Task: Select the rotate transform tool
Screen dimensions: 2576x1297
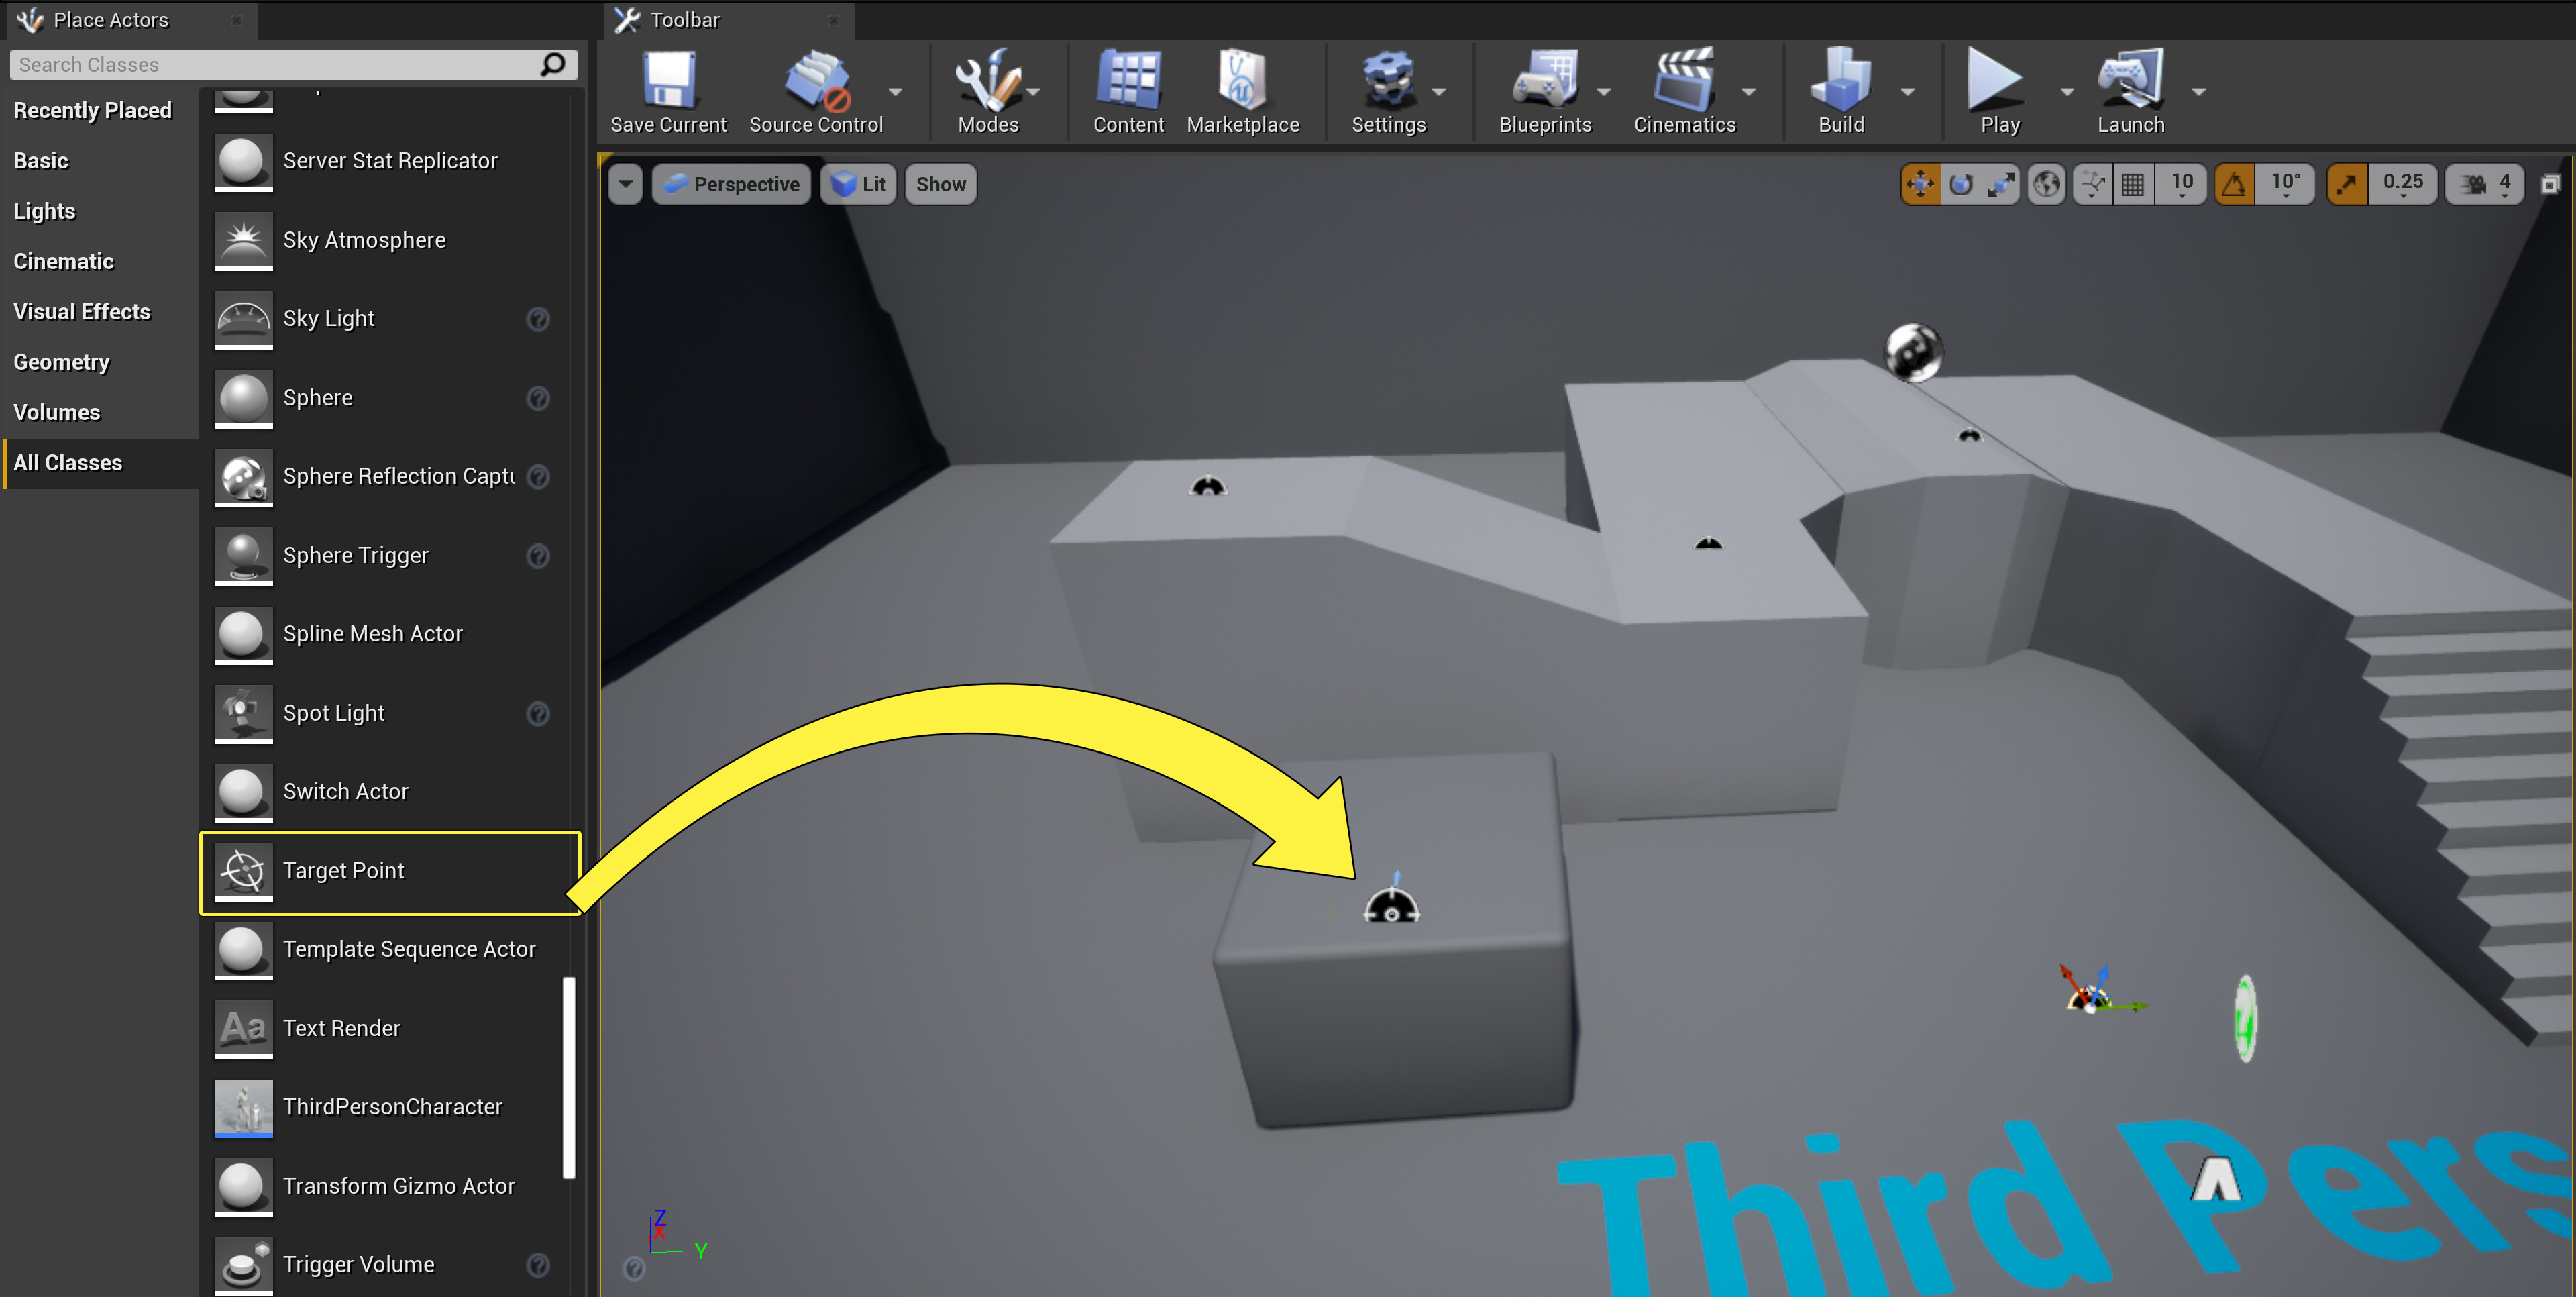Action: [x=1960, y=184]
